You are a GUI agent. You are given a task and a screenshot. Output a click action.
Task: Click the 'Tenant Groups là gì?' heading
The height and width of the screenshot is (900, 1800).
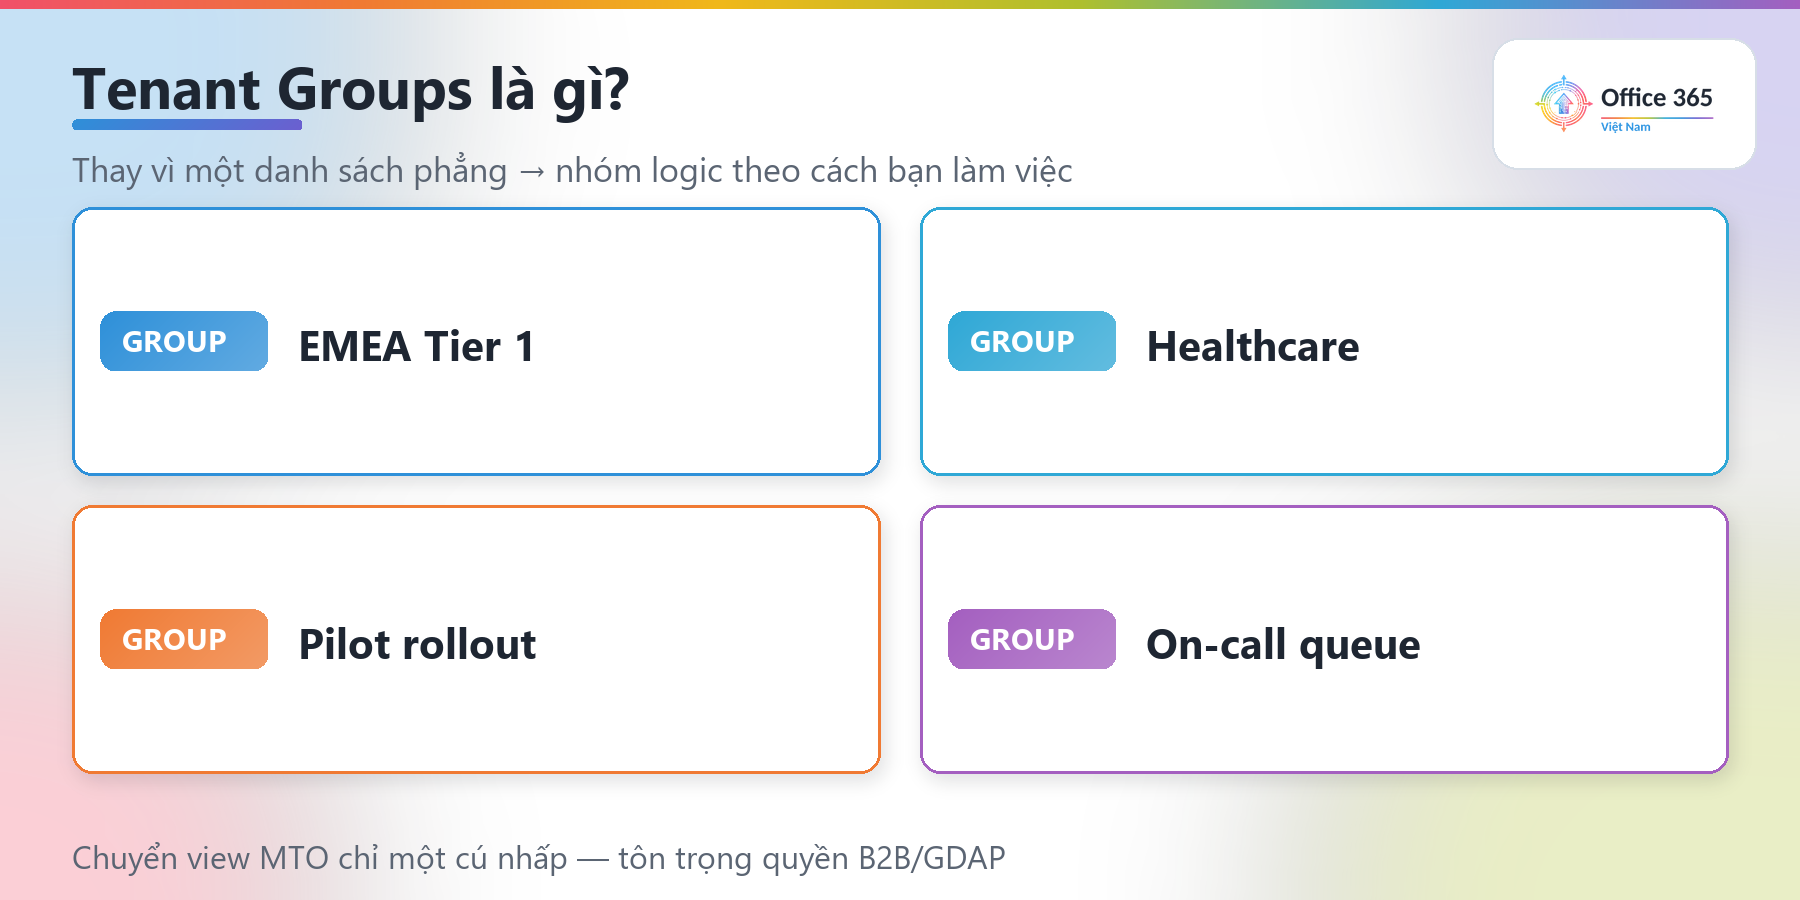(x=351, y=90)
